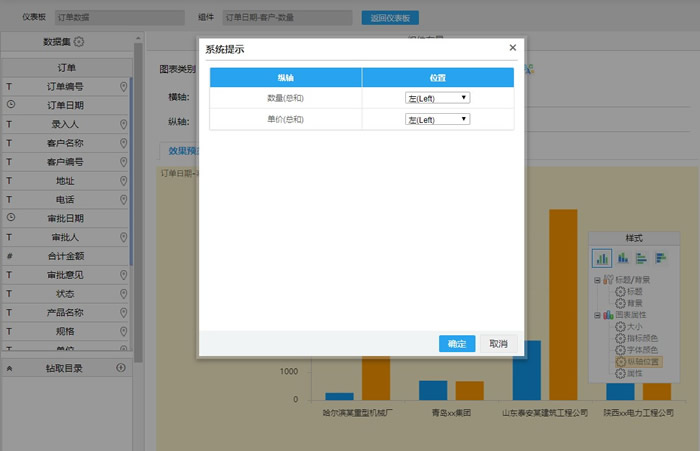
Task: Click the location pin icon for 订单编号
Action: pos(123,87)
